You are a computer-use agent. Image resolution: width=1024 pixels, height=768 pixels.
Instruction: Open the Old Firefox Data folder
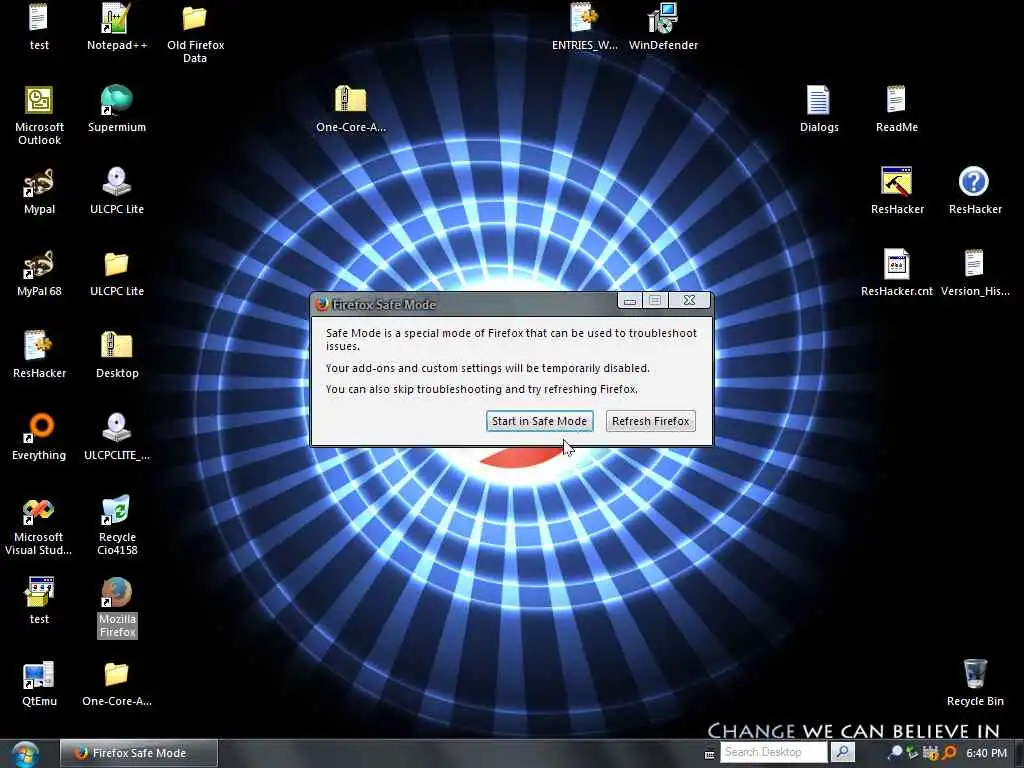(195, 33)
